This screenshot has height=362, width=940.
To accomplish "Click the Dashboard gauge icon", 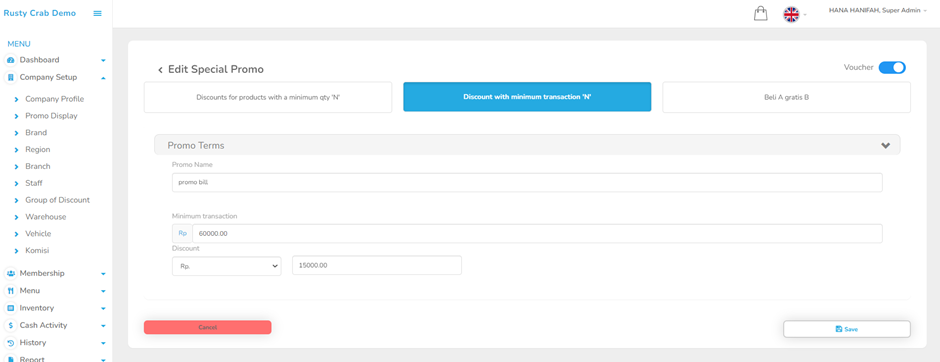I will (x=11, y=61).
